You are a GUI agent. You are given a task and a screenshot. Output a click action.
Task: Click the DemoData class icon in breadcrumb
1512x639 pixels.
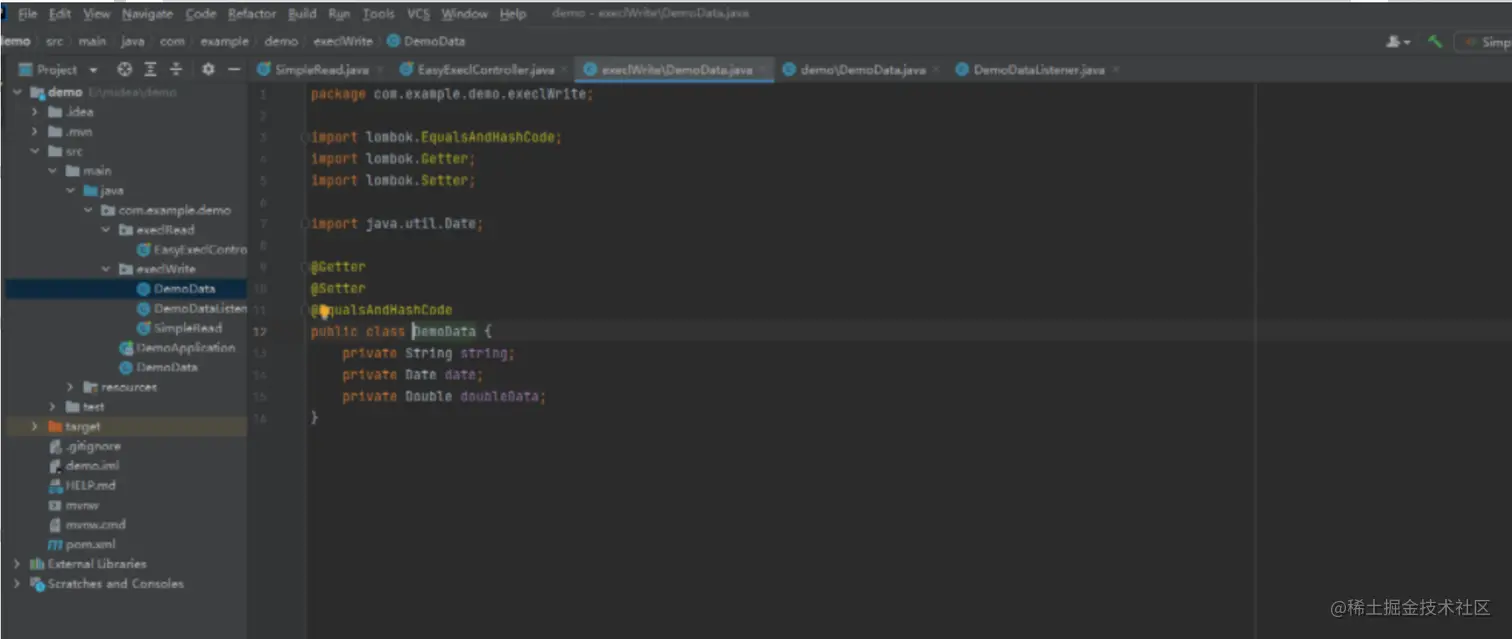[393, 41]
